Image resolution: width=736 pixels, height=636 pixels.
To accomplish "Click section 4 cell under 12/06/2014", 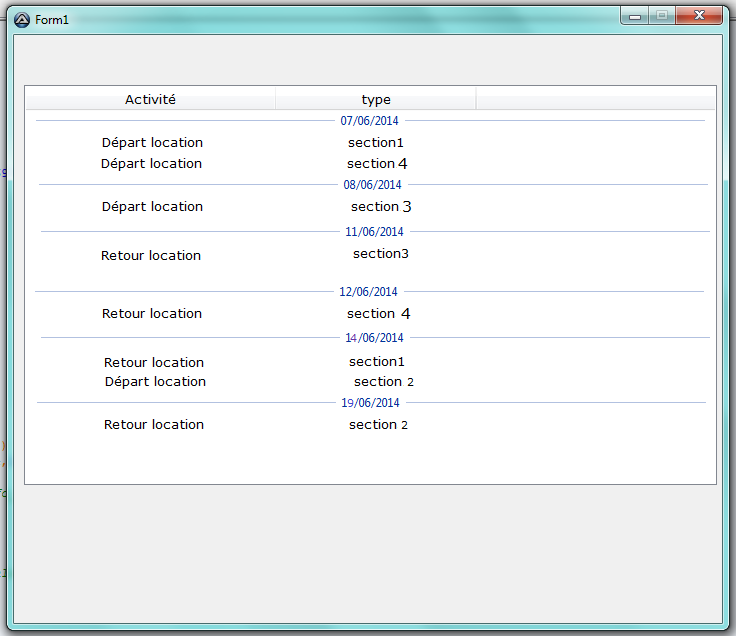I will tap(378, 314).
